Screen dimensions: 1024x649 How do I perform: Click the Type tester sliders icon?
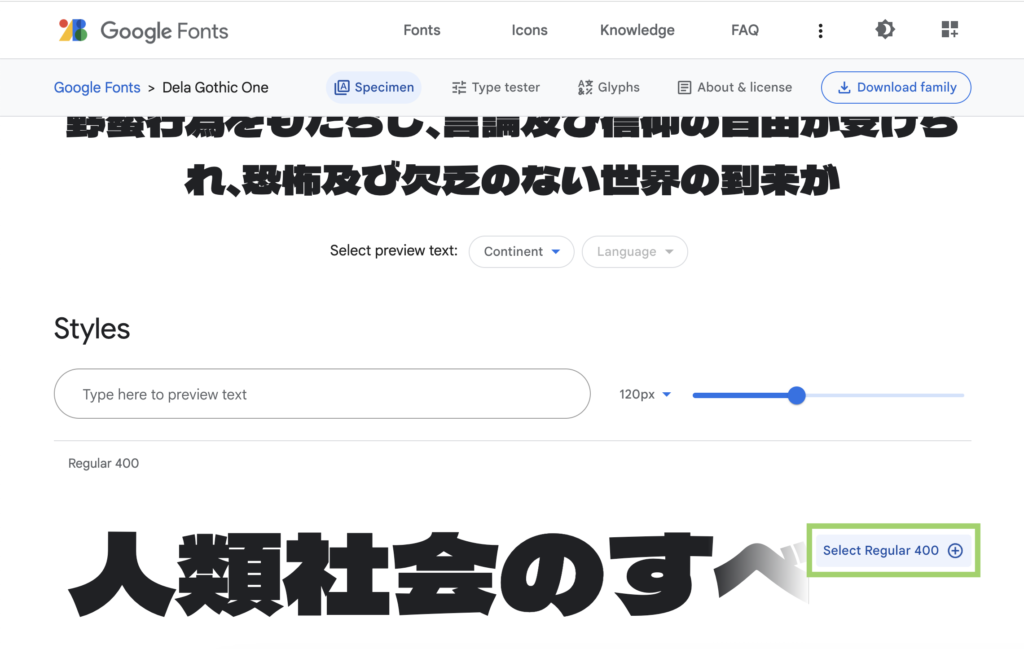coord(459,88)
